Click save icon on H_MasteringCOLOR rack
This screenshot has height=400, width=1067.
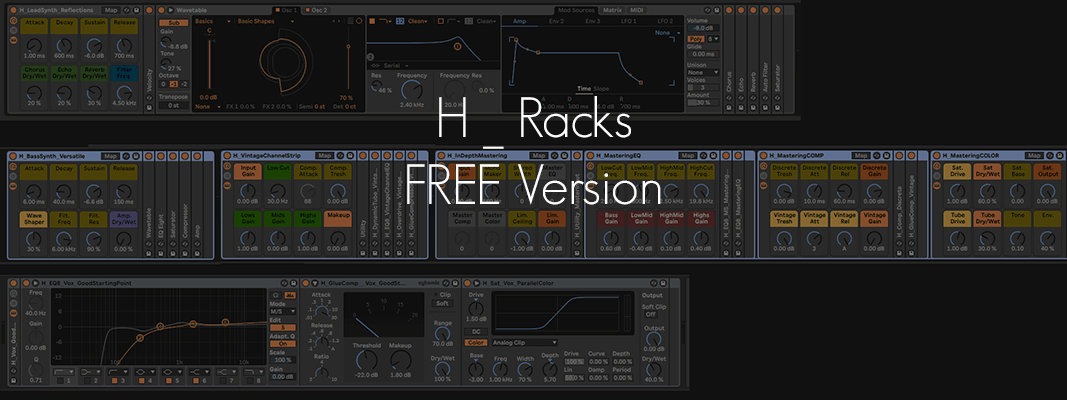[x=1061, y=156]
